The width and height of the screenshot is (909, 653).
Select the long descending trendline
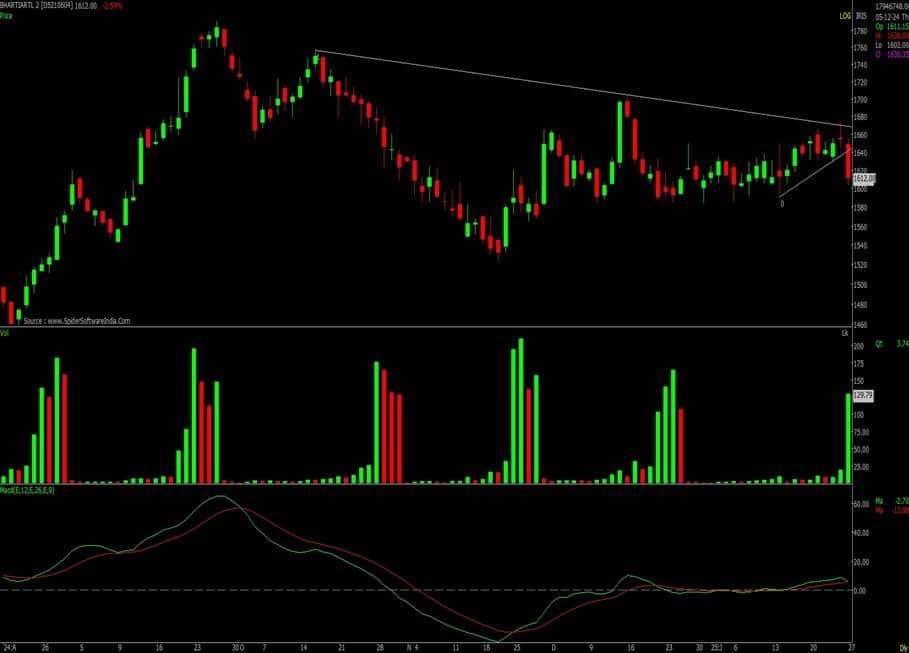(x=580, y=90)
